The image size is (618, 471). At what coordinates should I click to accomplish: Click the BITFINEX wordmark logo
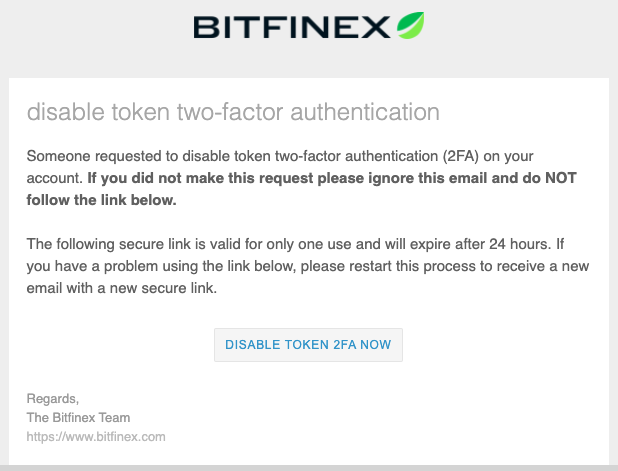coord(292,27)
